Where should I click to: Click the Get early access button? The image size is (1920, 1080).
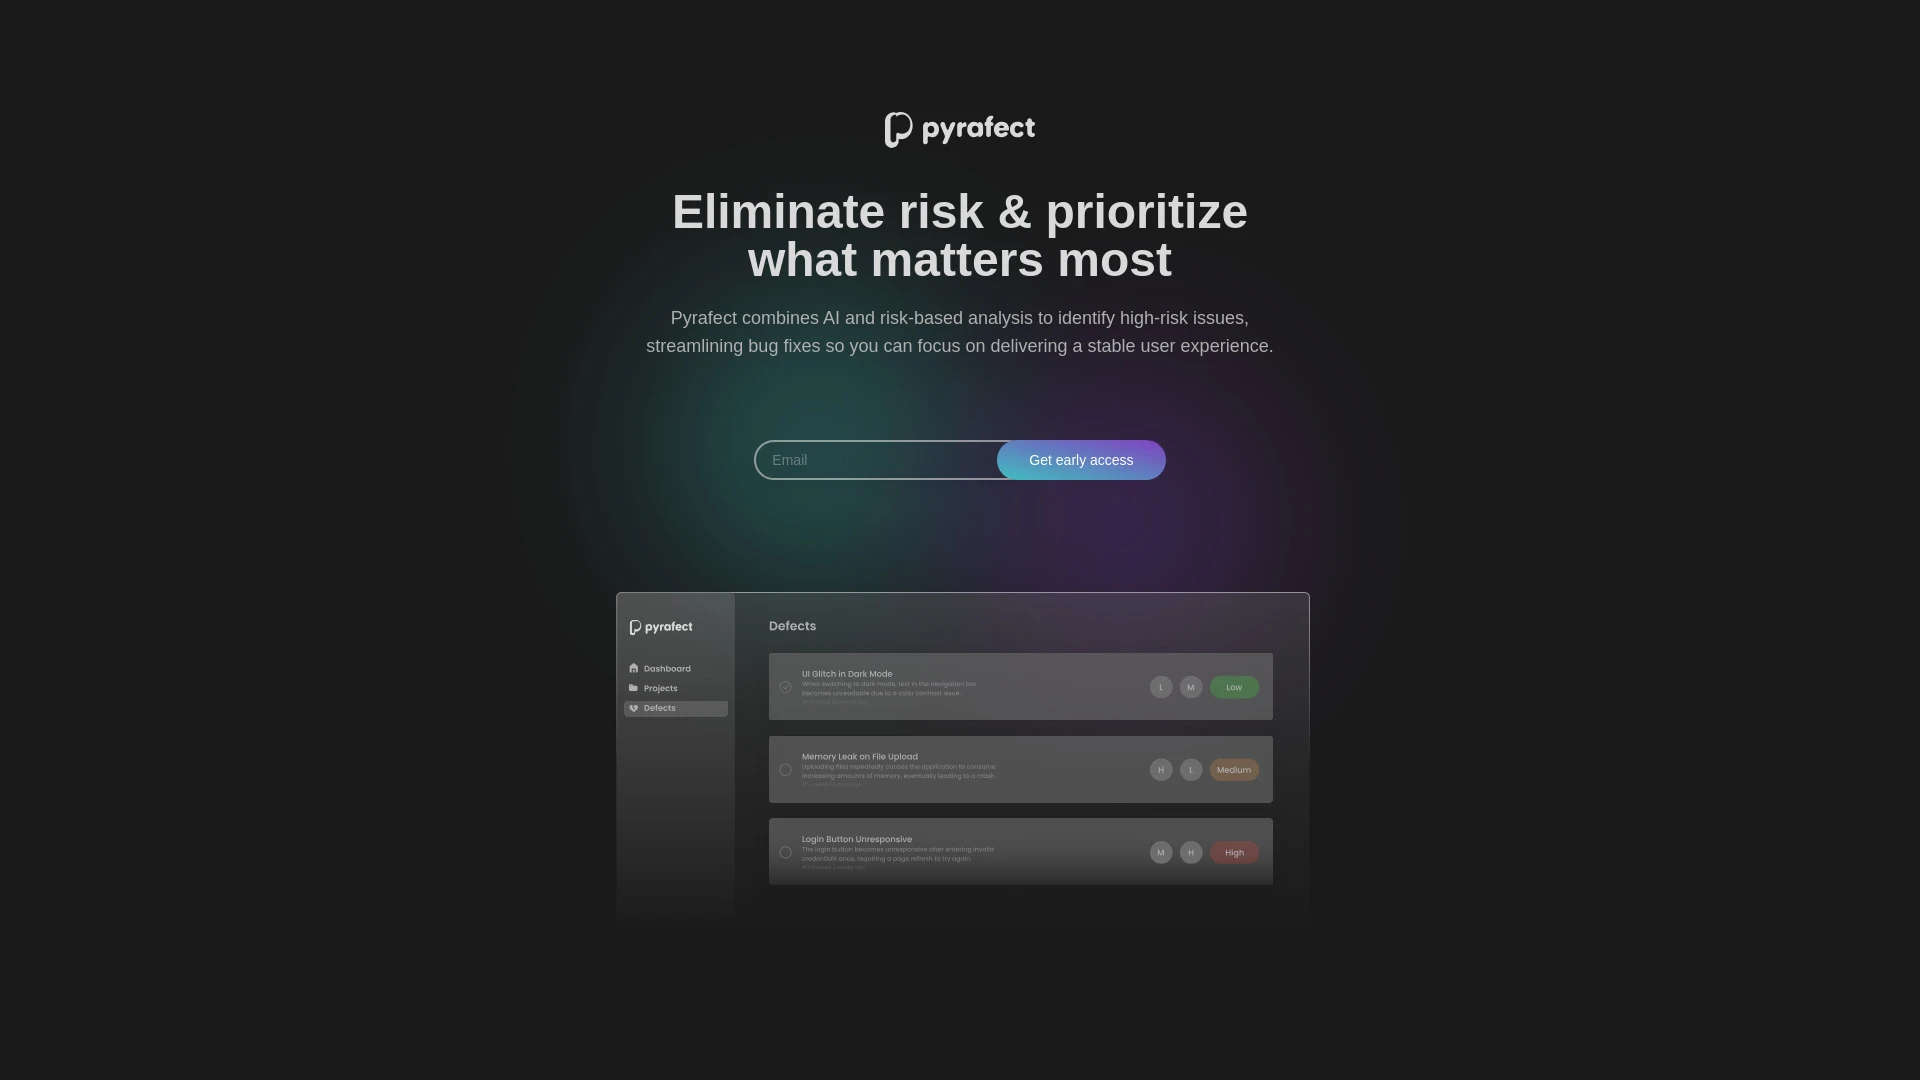pyautogui.click(x=1080, y=459)
